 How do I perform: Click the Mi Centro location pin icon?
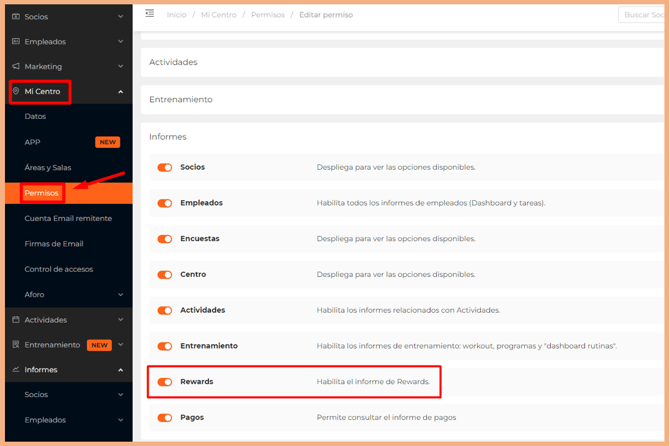16,92
